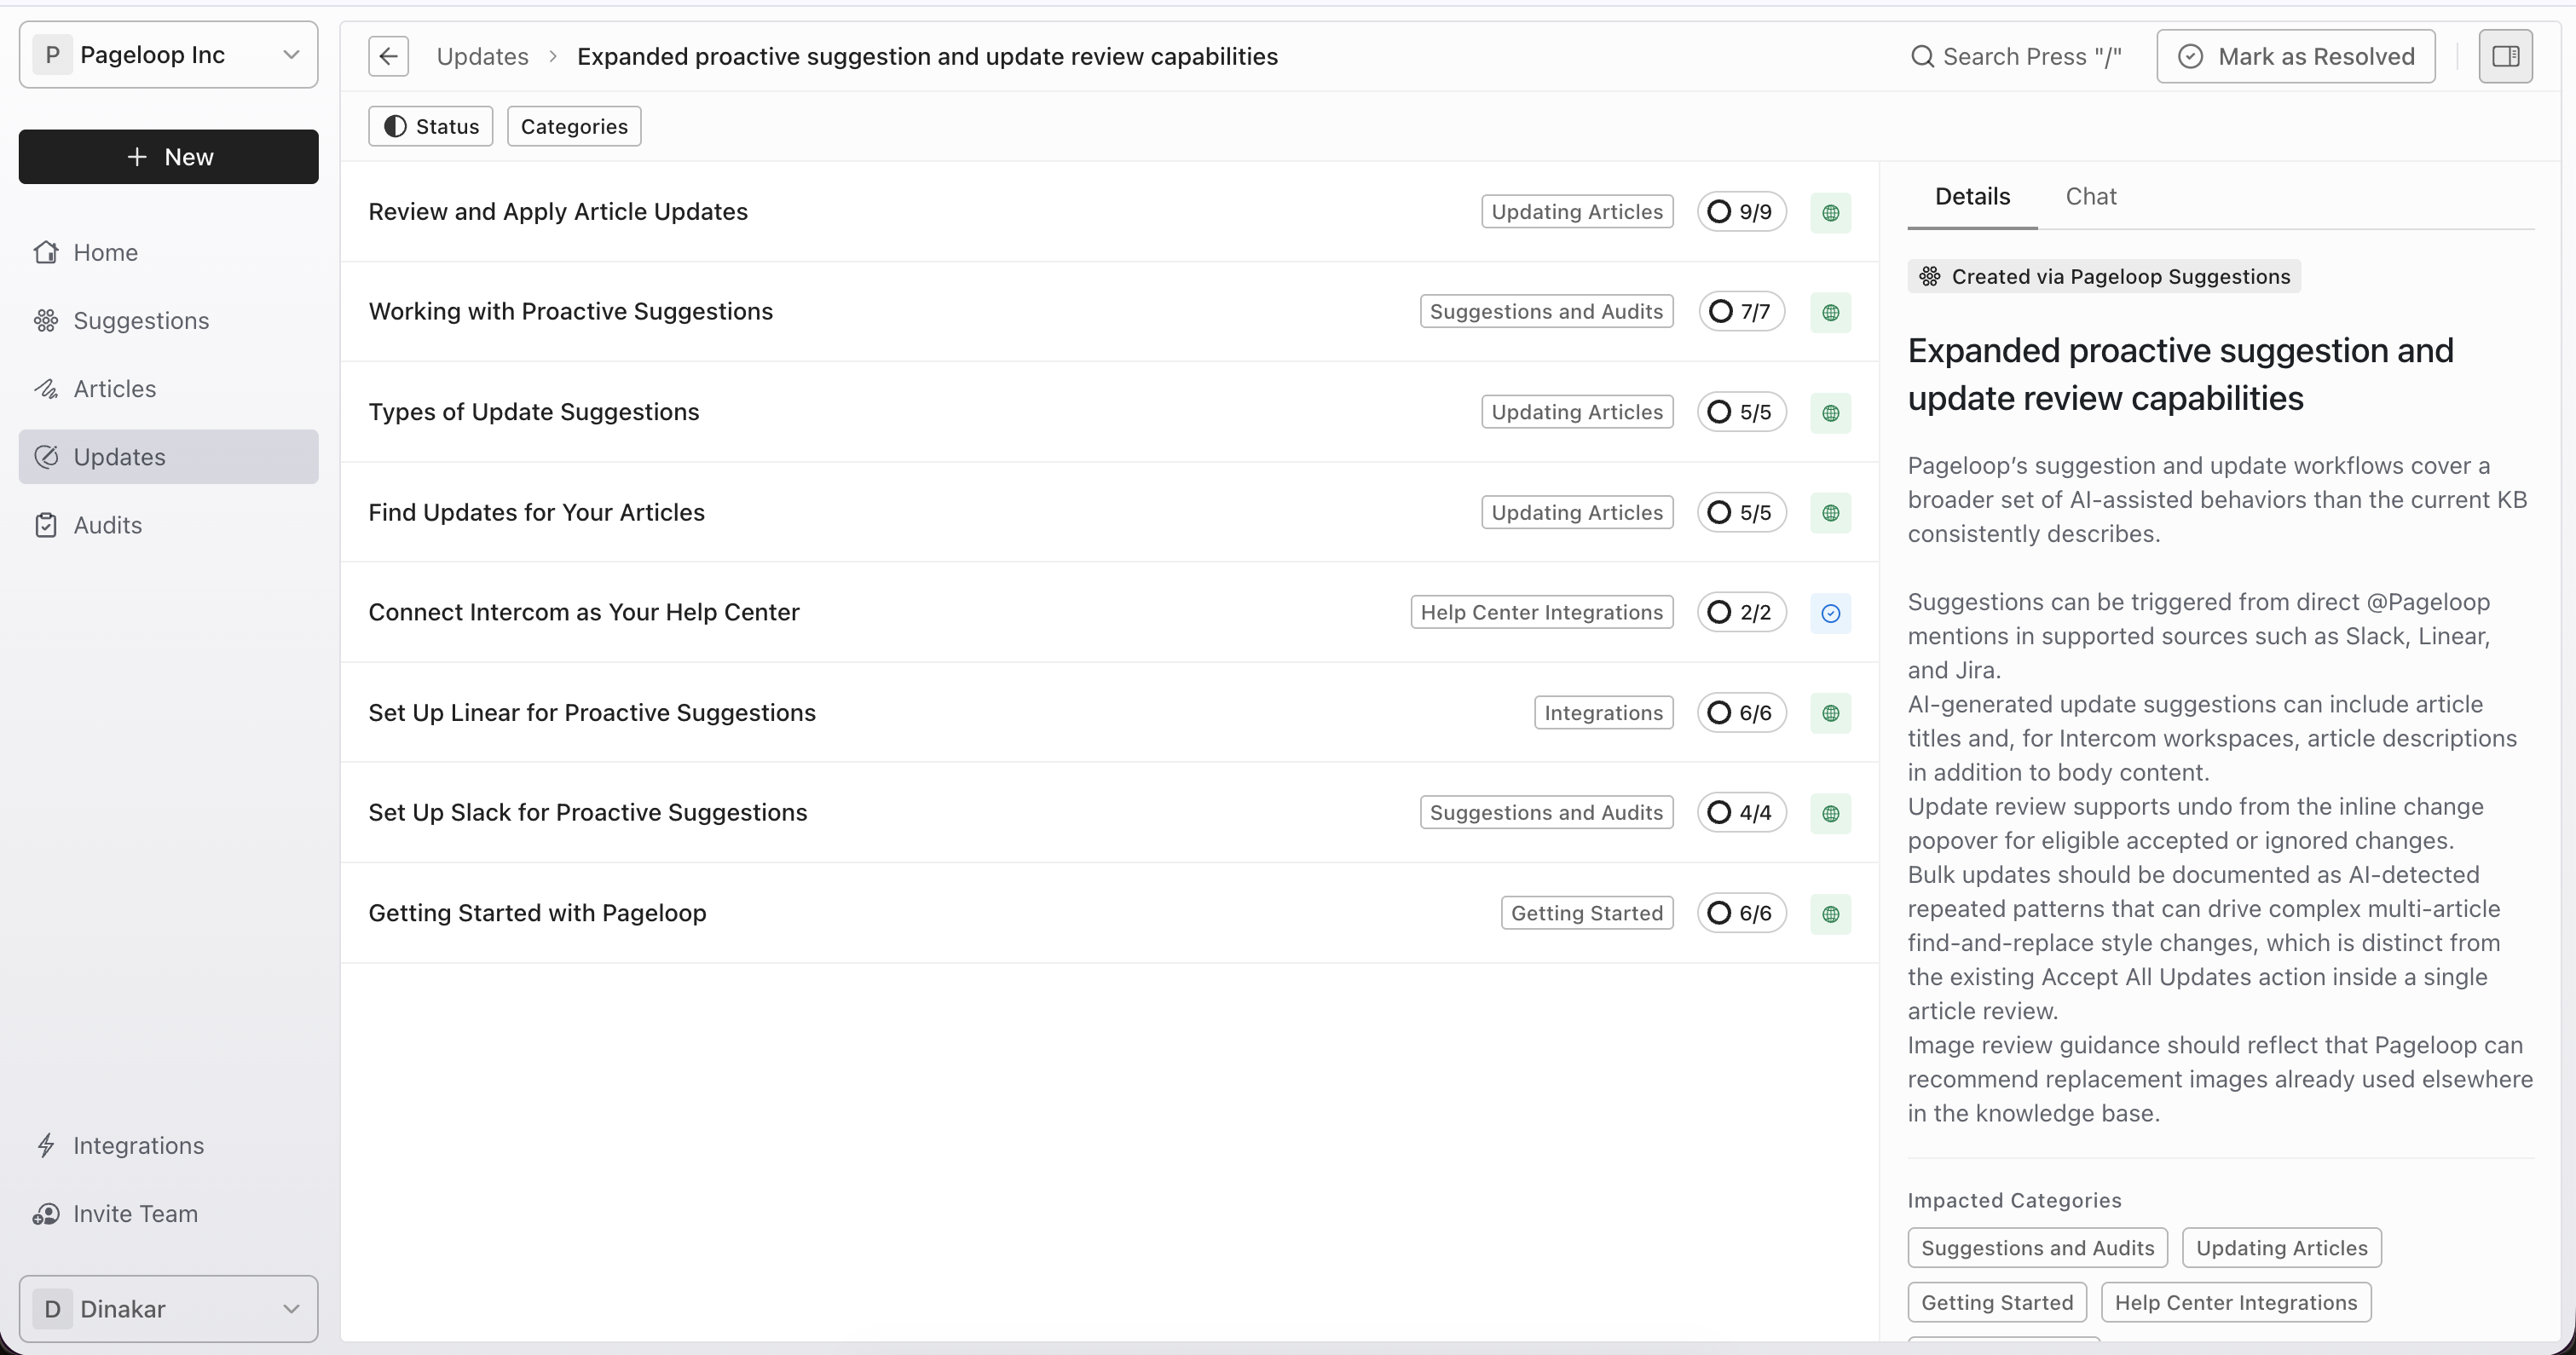The image size is (2576, 1355).
Task: Click the Help Center Integrations tag on Intercom row
Action: (1541, 612)
